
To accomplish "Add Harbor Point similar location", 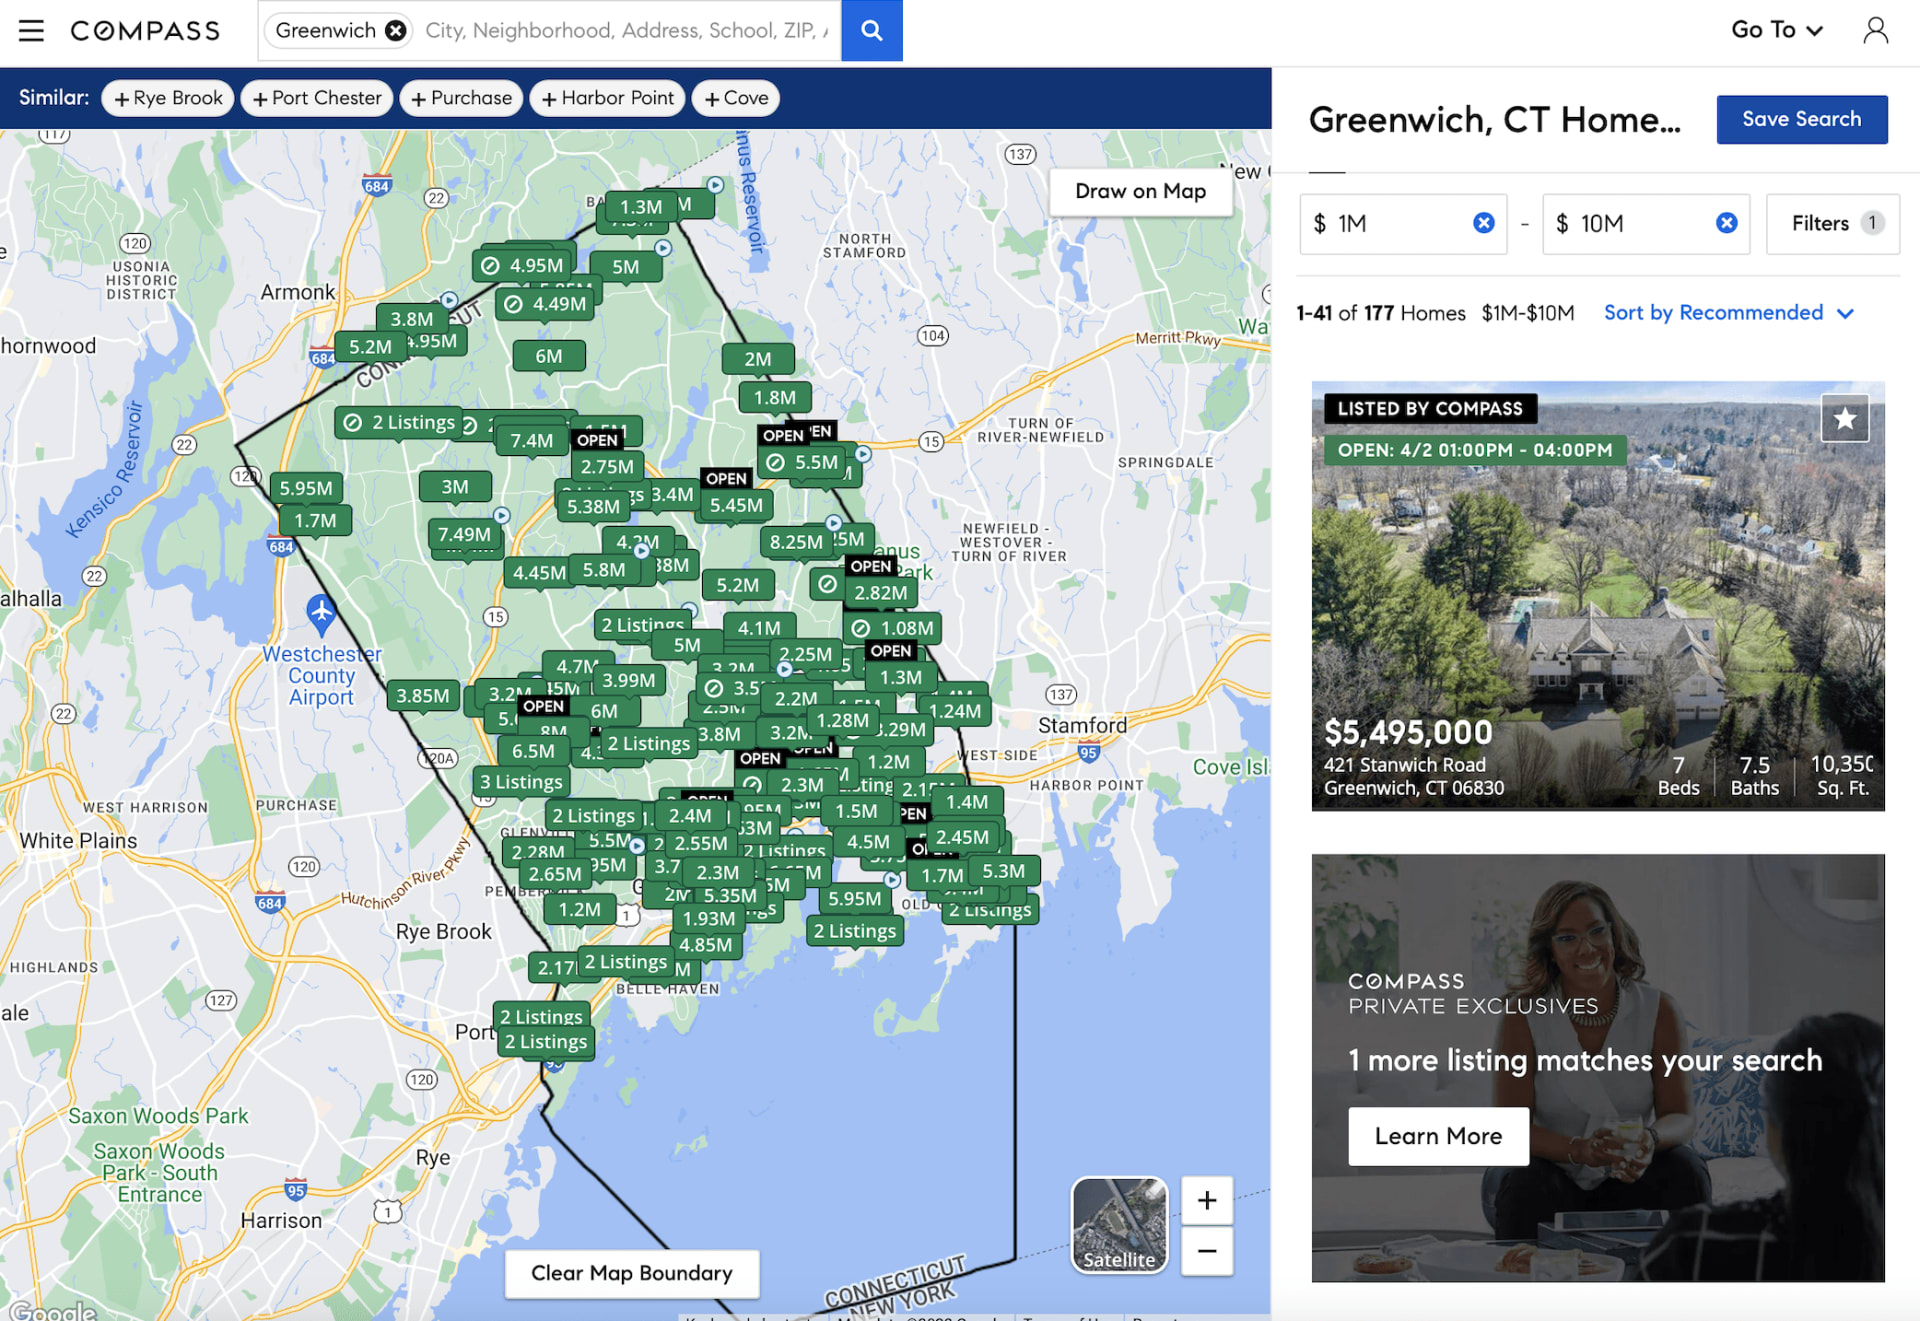I will pyautogui.click(x=607, y=98).
